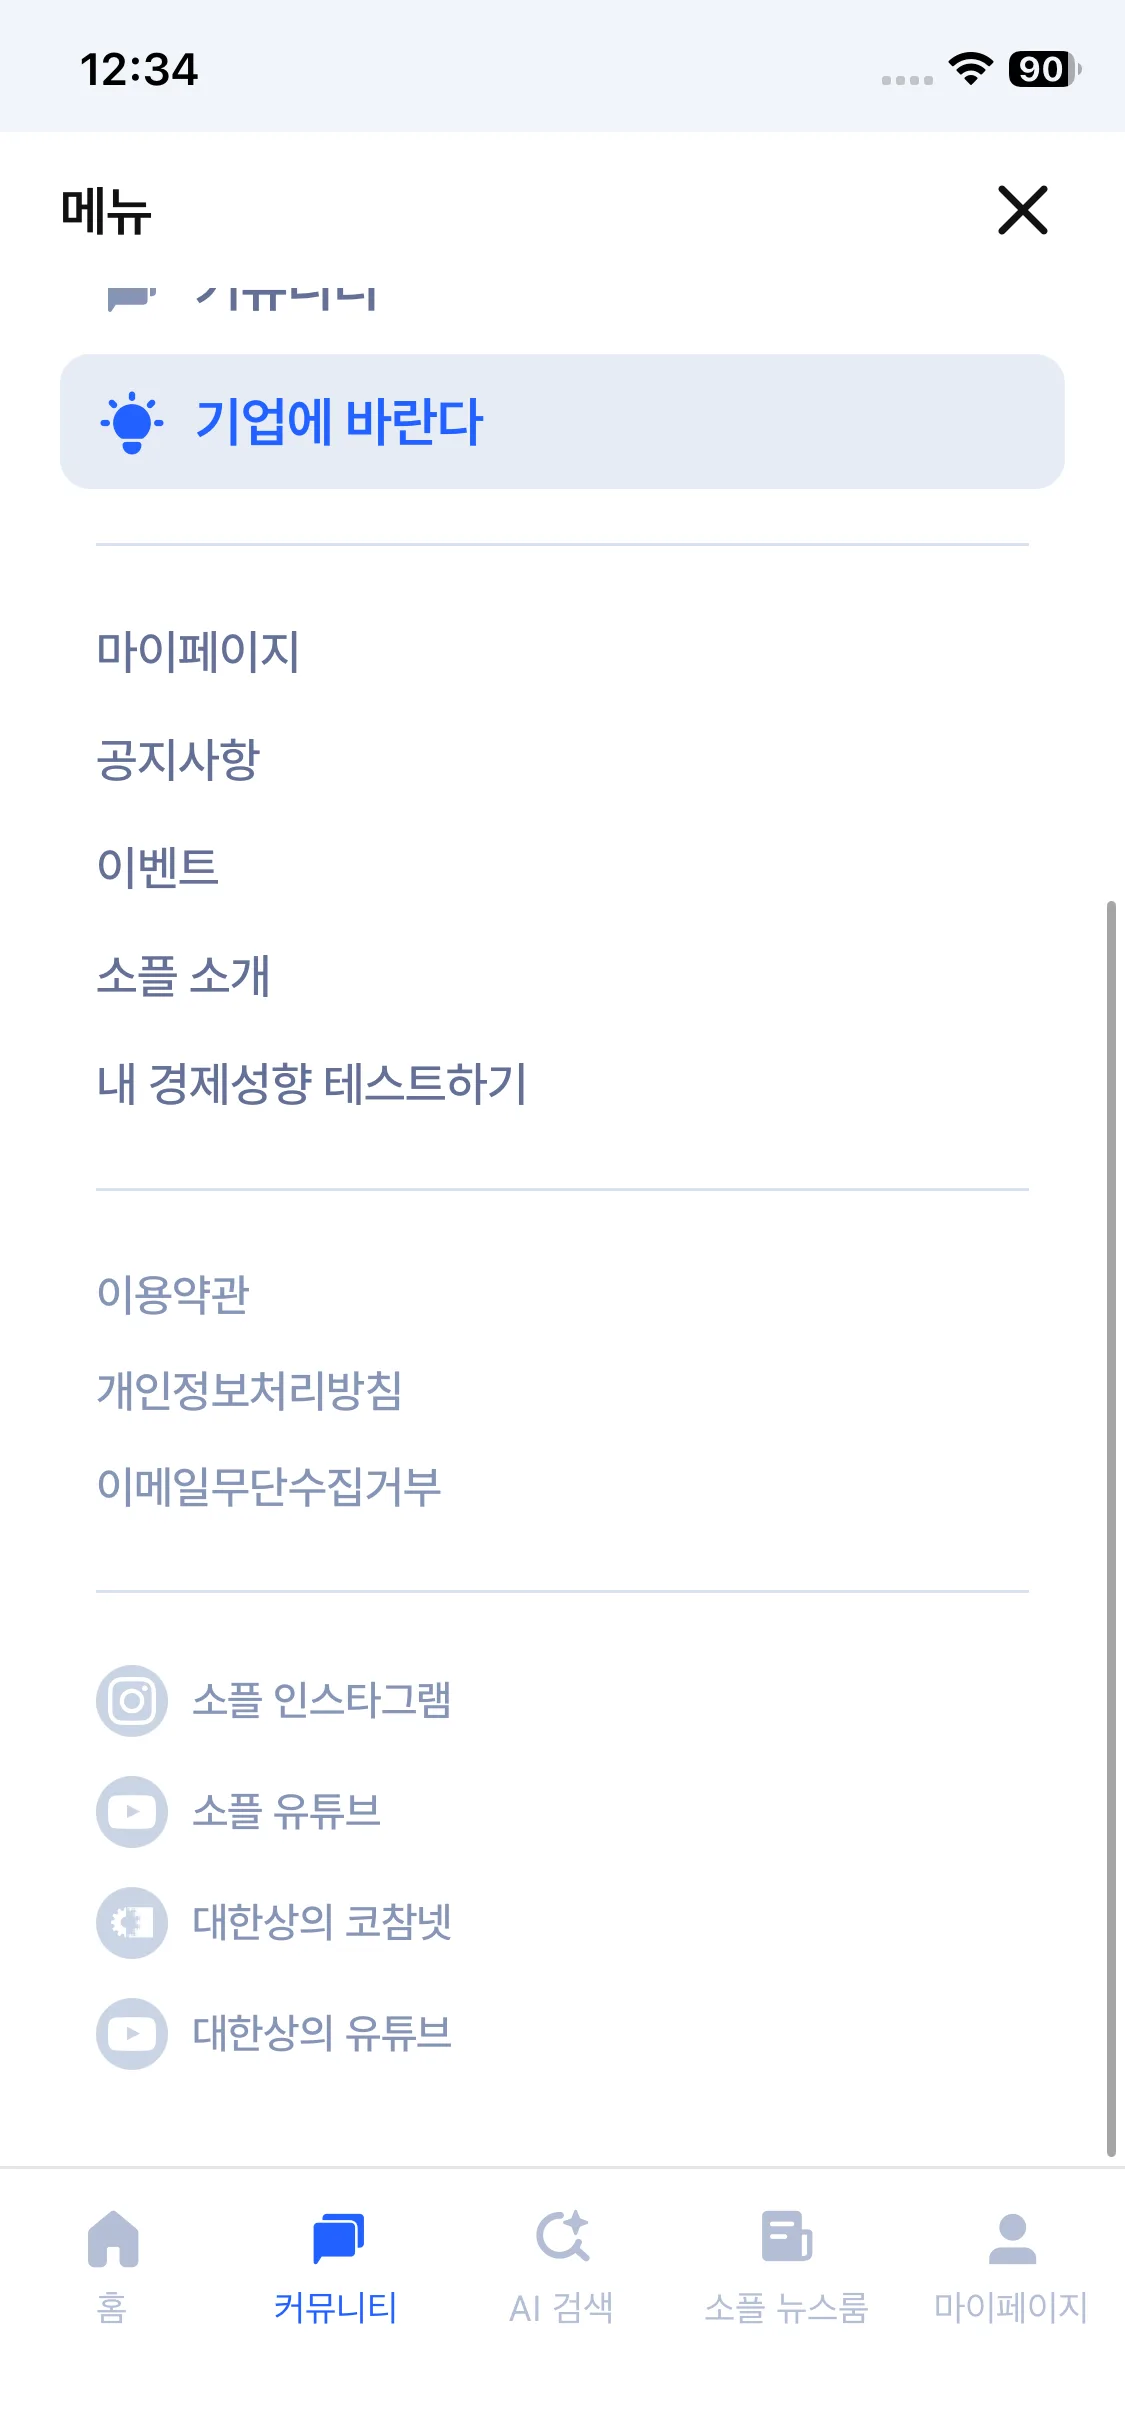The image size is (1125, 2436).
Task: Close the 메뉴 panel with X
Action: [1022, 210]
